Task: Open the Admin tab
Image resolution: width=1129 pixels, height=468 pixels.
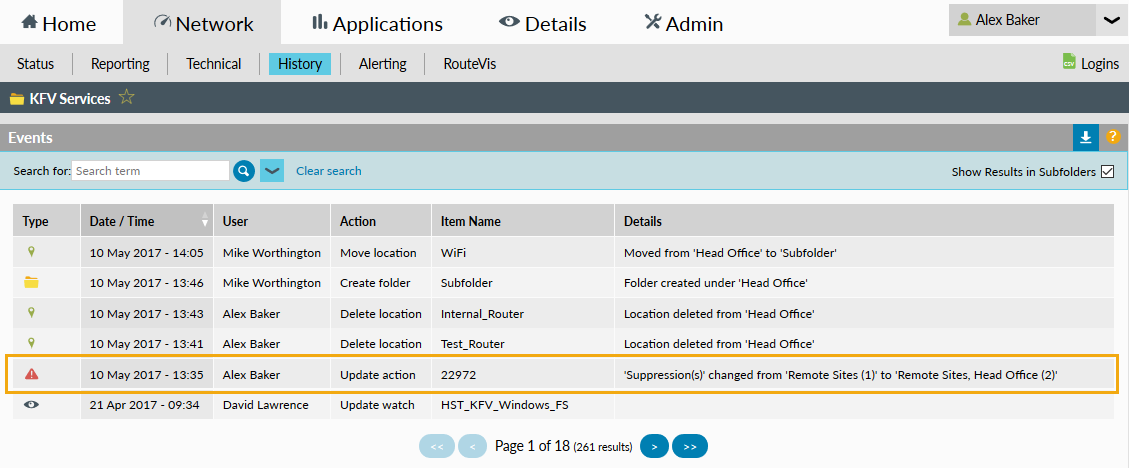Action: [683, 23]
